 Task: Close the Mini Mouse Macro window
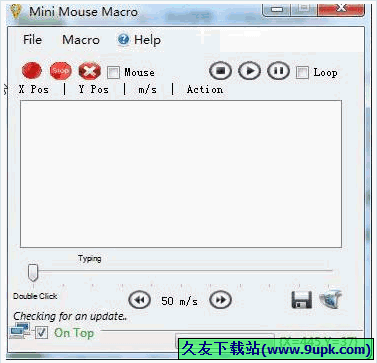coord(340,9)
